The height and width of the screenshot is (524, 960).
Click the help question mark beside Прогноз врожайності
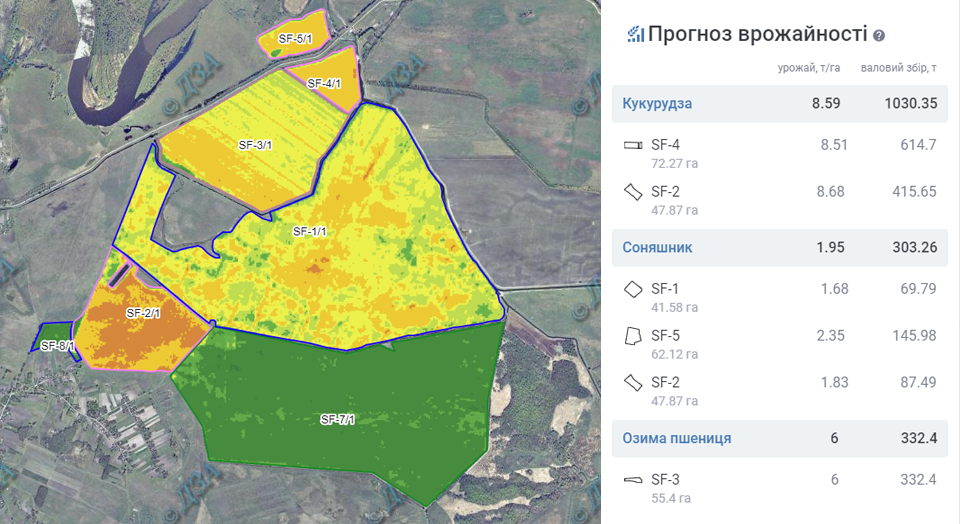click(879, 35)
